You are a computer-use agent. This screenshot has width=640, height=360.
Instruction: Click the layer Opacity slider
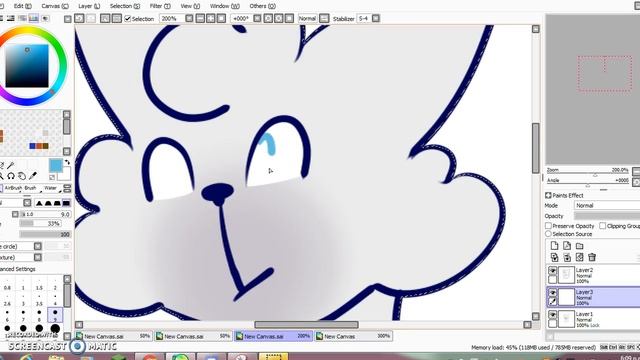[607, 216]
